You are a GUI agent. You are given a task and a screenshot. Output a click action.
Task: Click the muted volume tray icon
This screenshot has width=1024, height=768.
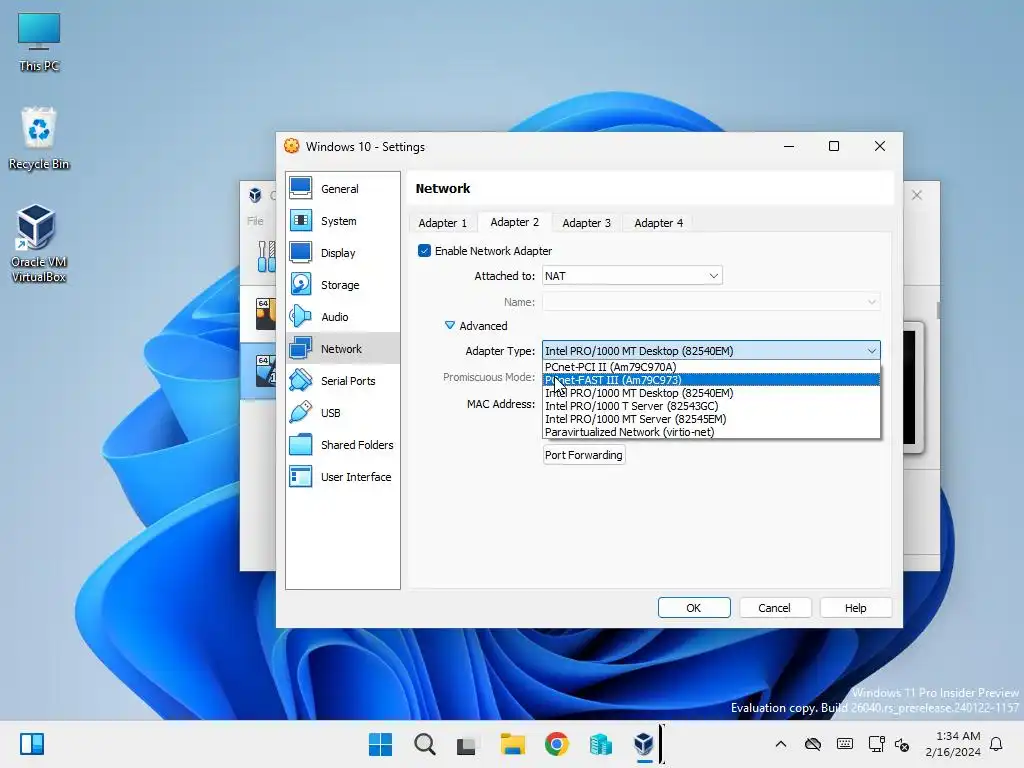click(x=902, y=744)
